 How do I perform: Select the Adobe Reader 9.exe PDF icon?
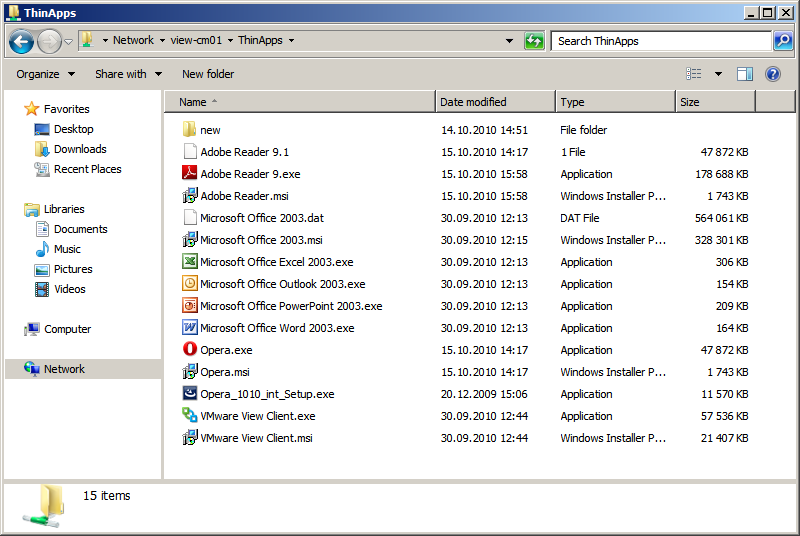coord(189,173)
